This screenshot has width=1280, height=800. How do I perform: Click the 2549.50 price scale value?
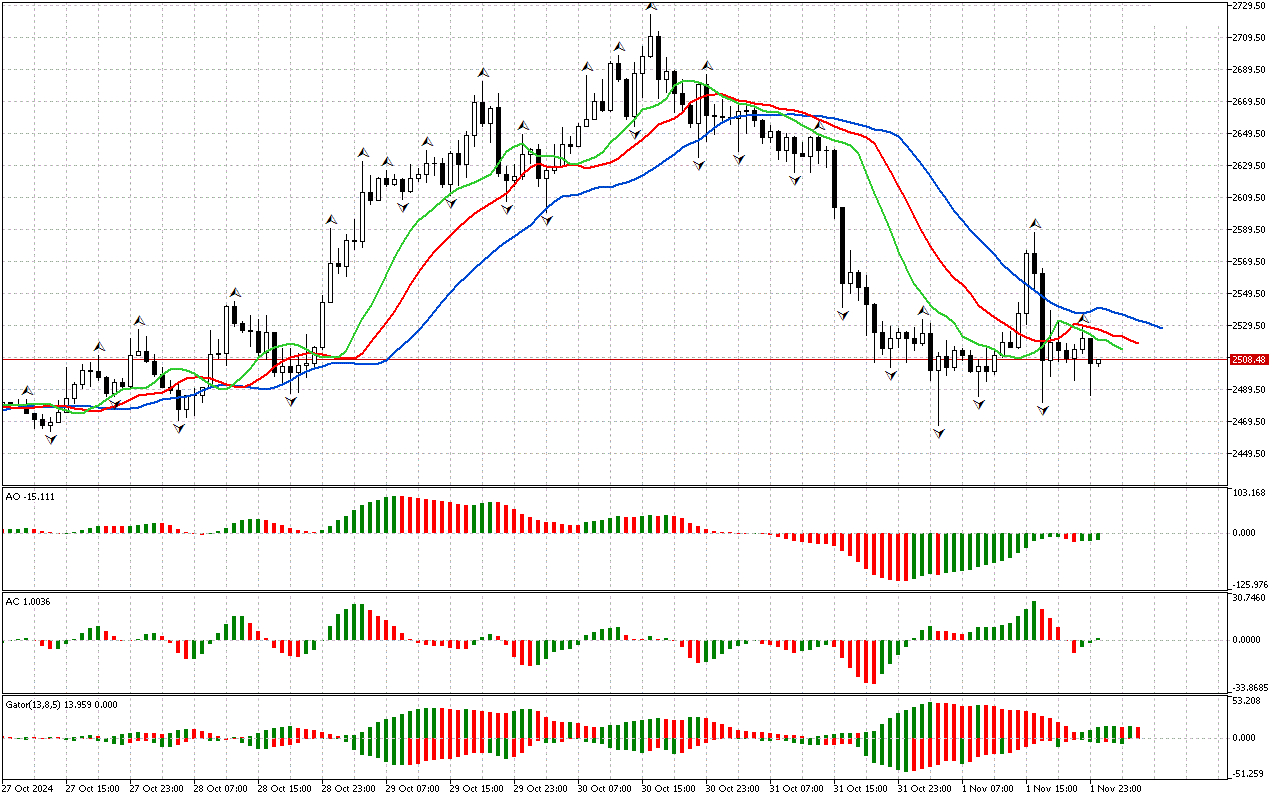point(1251,294)
